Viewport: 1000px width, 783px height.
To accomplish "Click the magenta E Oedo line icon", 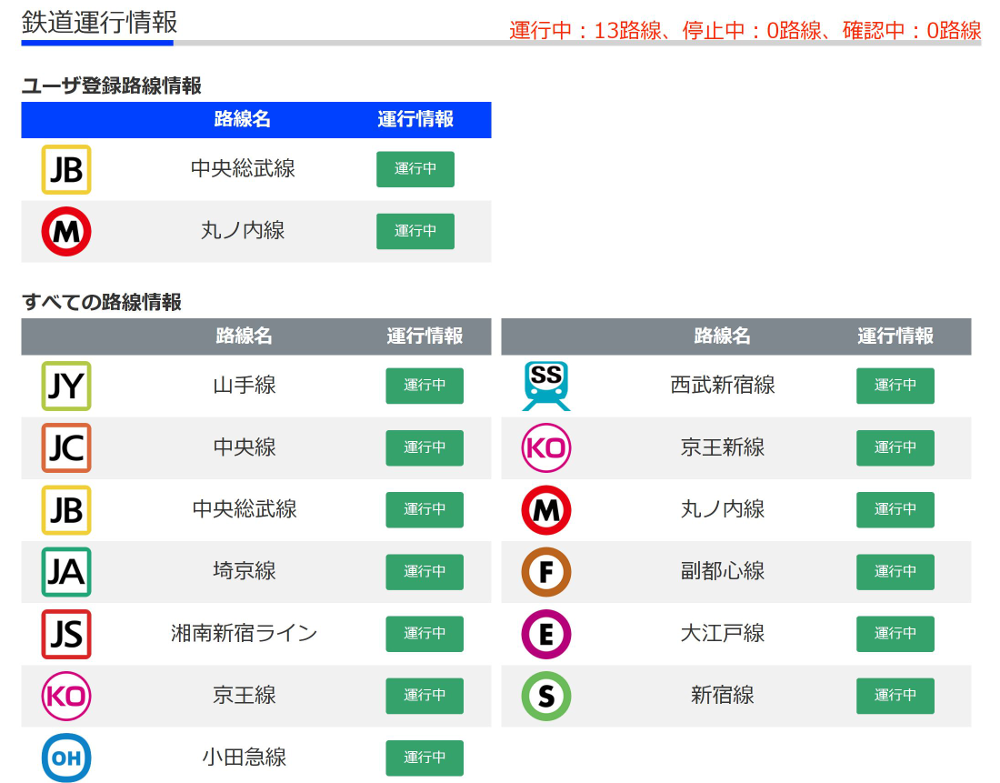I will [547, 634].
